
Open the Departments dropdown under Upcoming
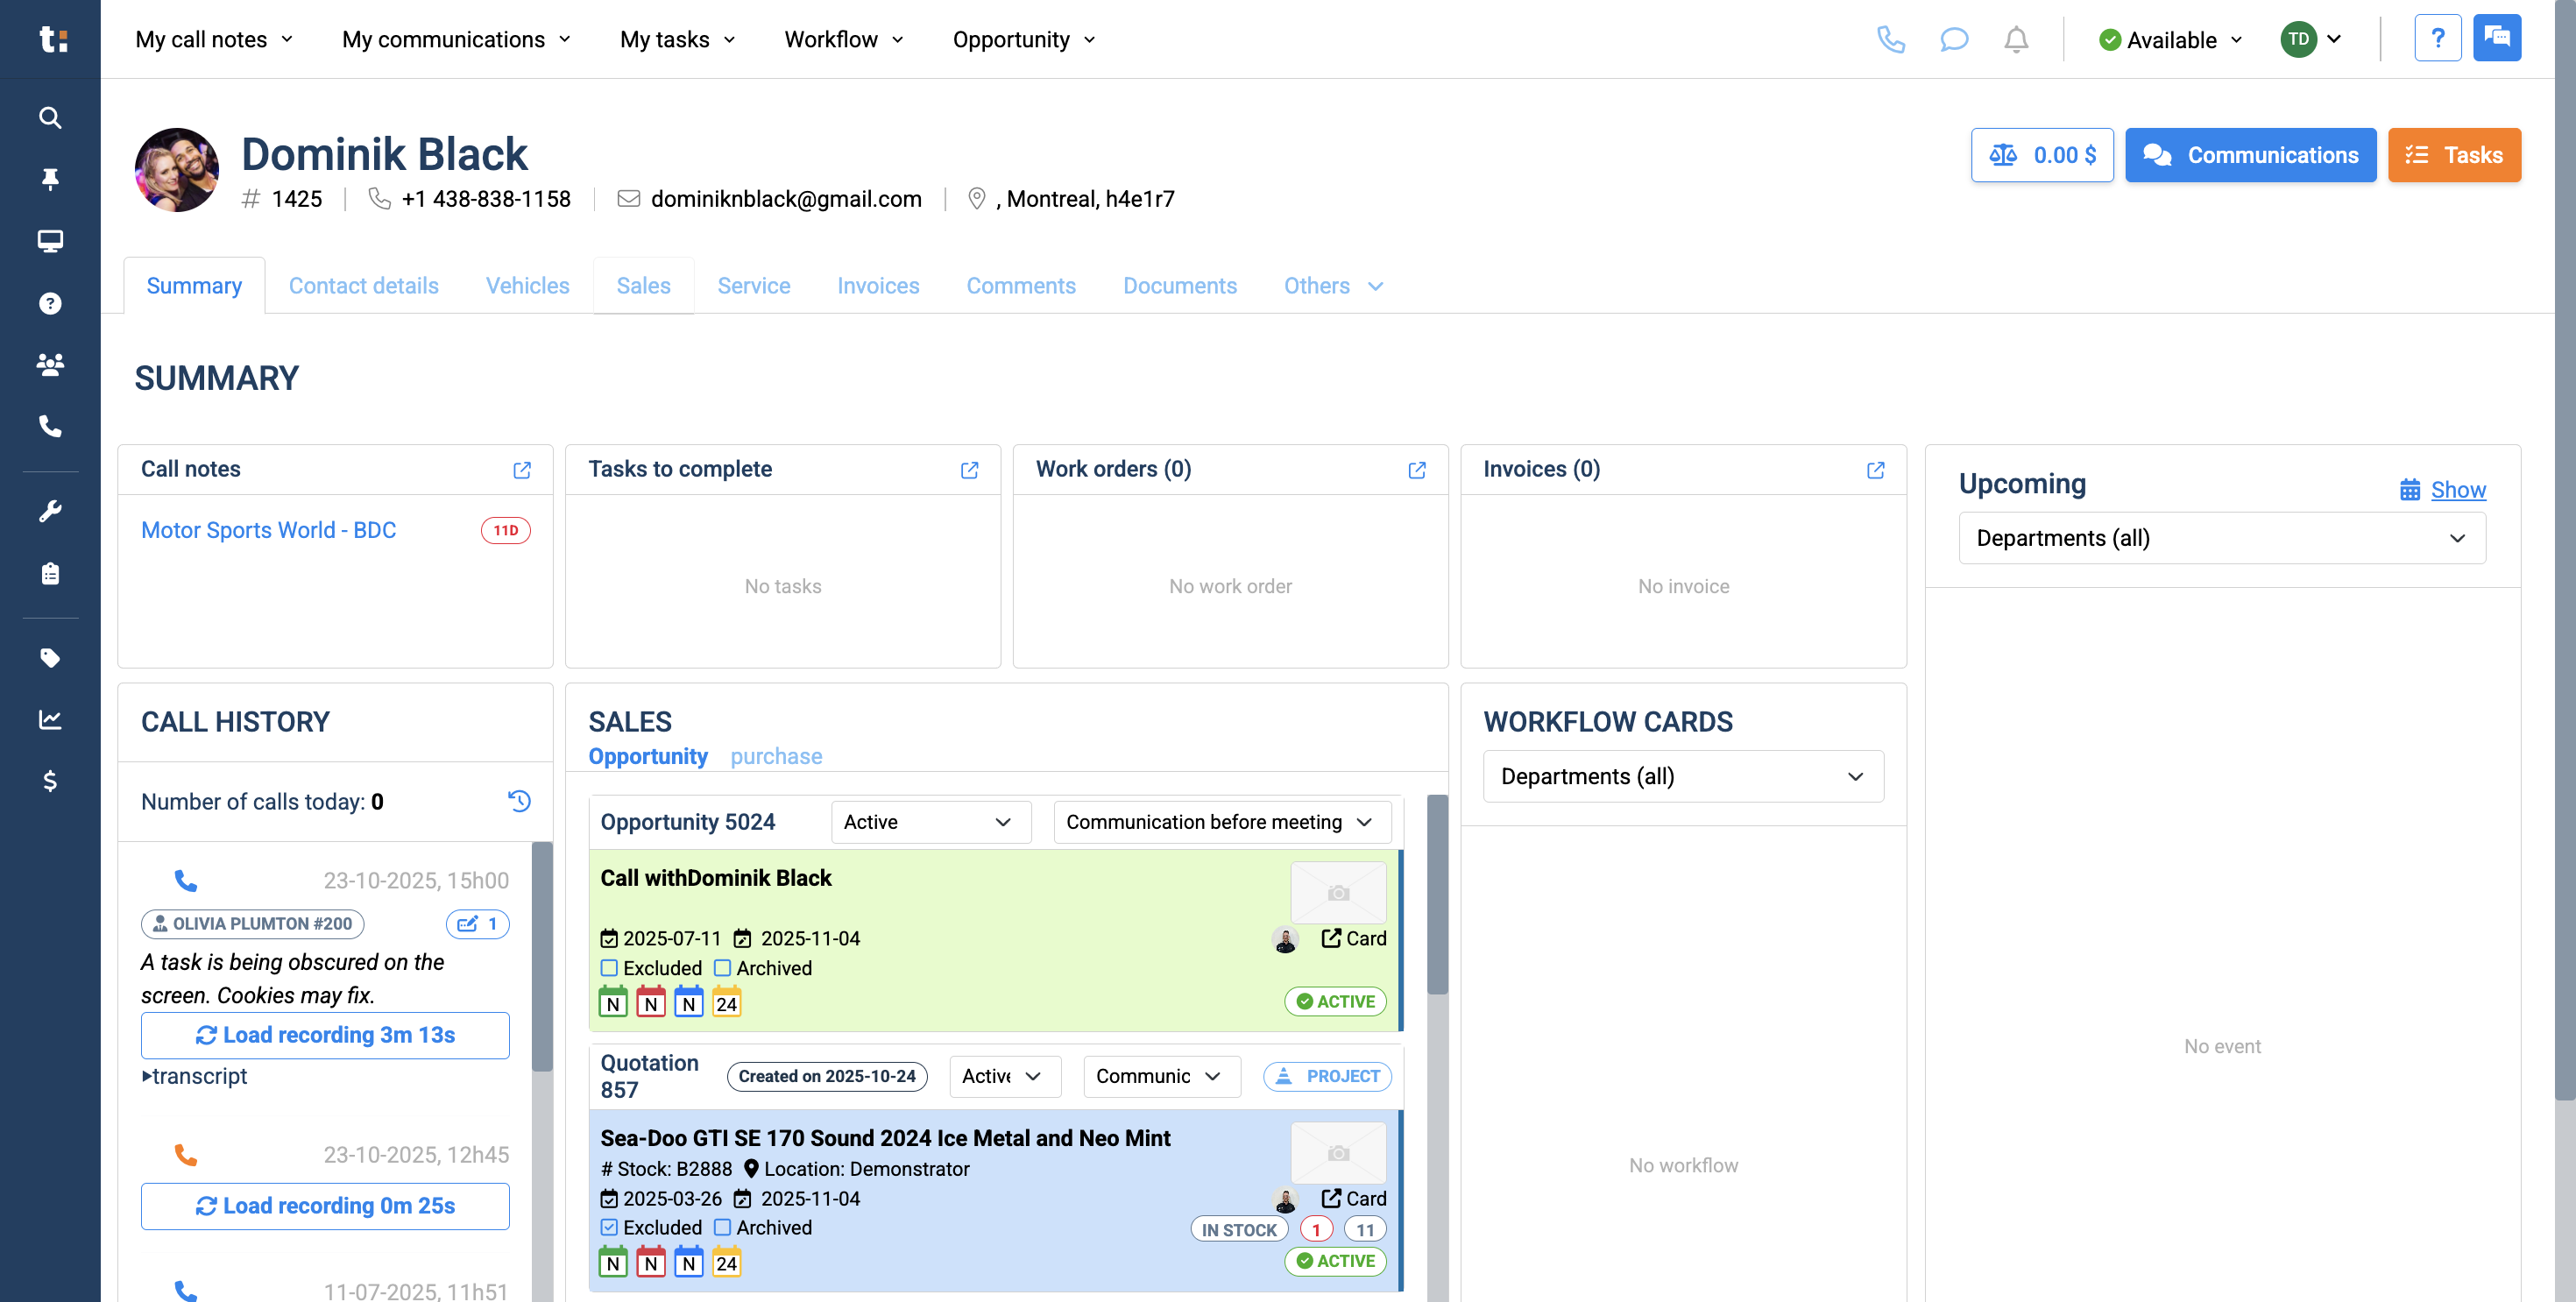[x=2222, y=538]
